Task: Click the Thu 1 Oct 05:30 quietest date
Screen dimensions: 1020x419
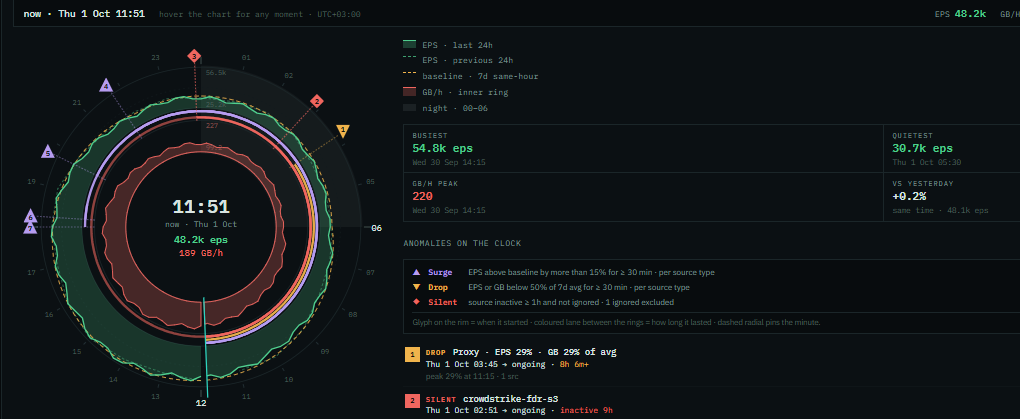Action: point(926,163)
